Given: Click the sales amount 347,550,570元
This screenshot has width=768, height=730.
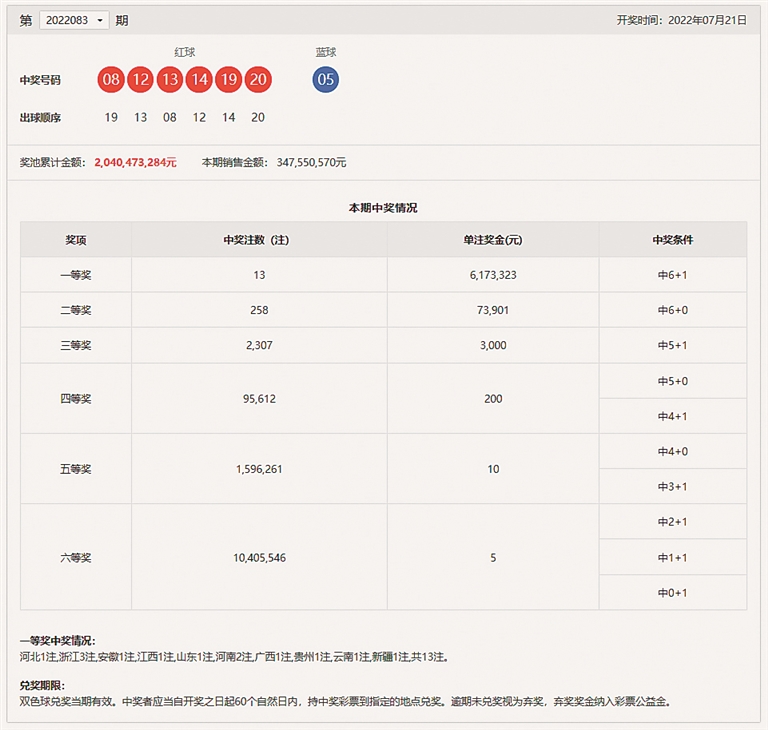Looking at the screenshot, I should (x=298, y=162).
